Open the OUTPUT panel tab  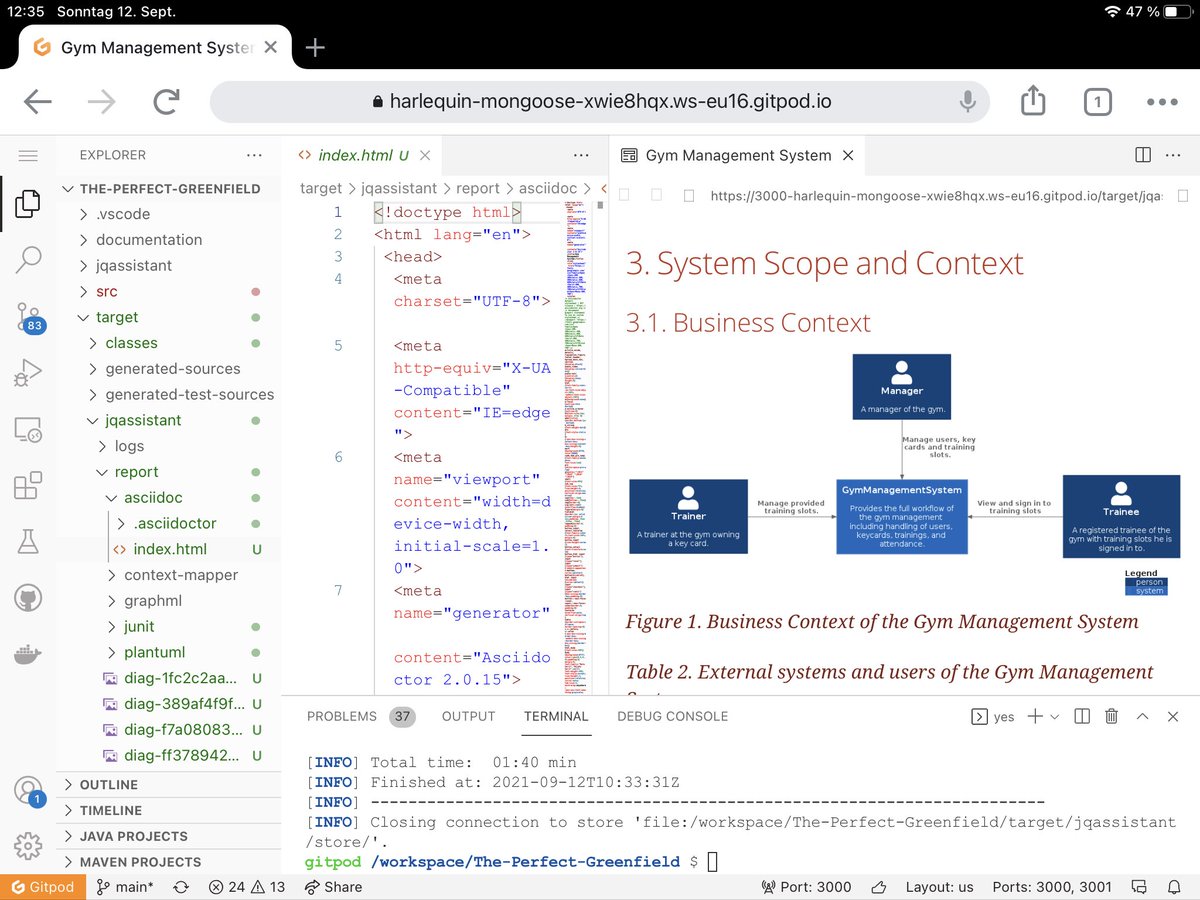pyautogui.click(x=469, y=716)
